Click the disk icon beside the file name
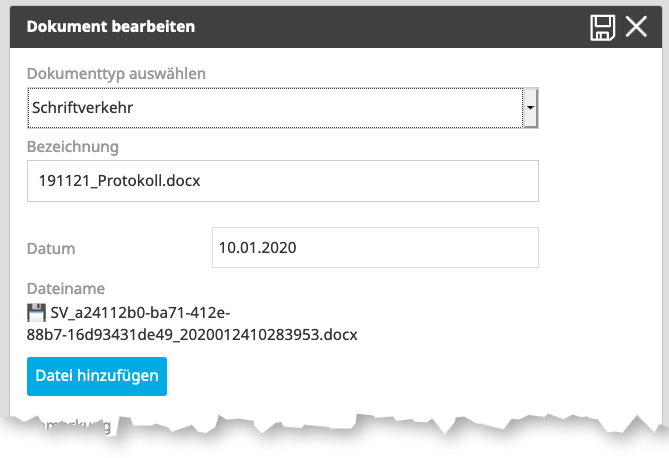The image size is (669, 458). tap(36, 312)
